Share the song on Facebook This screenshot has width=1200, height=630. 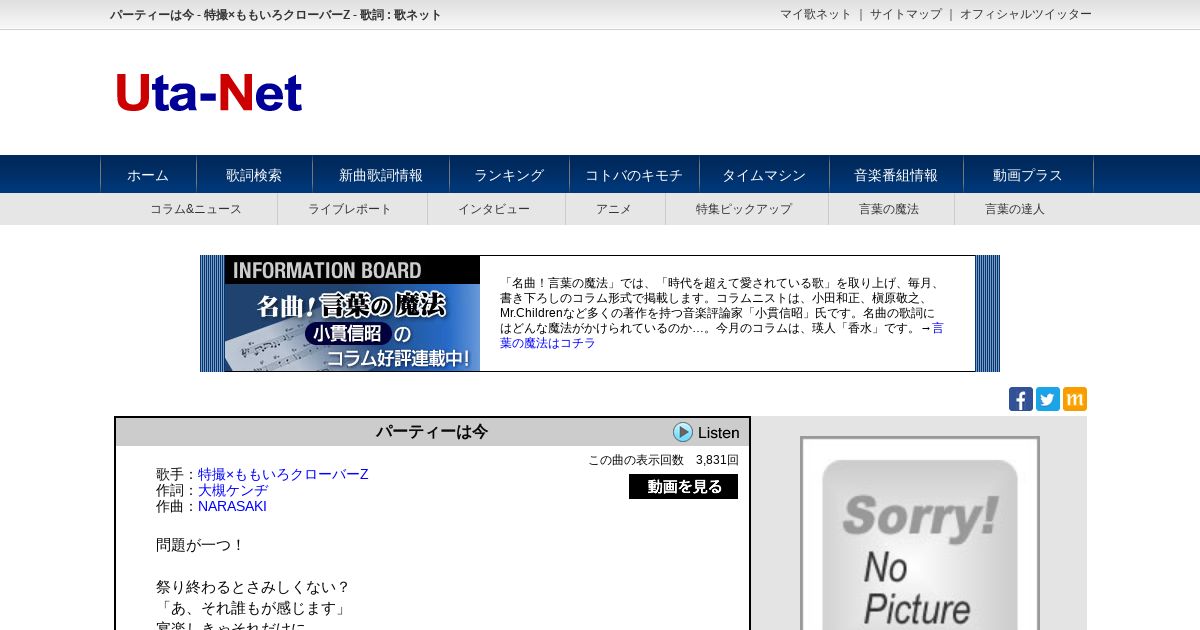click(1021, 399)
